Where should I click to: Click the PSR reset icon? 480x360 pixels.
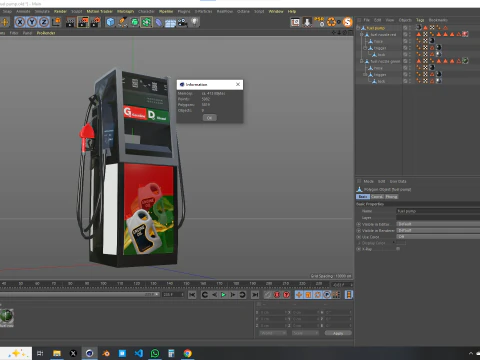319,22
